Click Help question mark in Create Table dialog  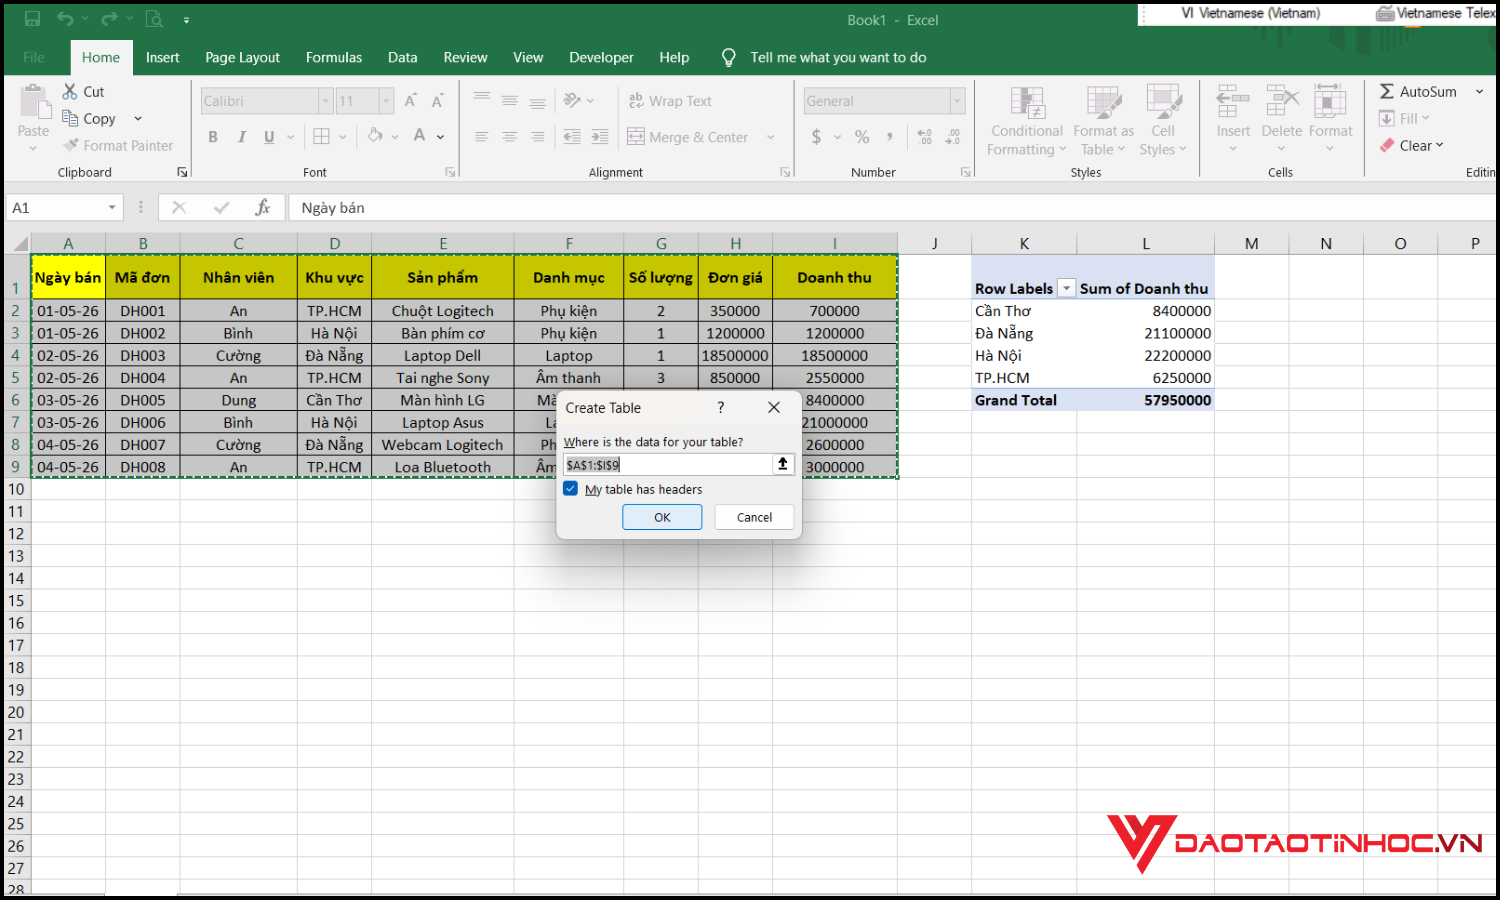click(720, 407)
